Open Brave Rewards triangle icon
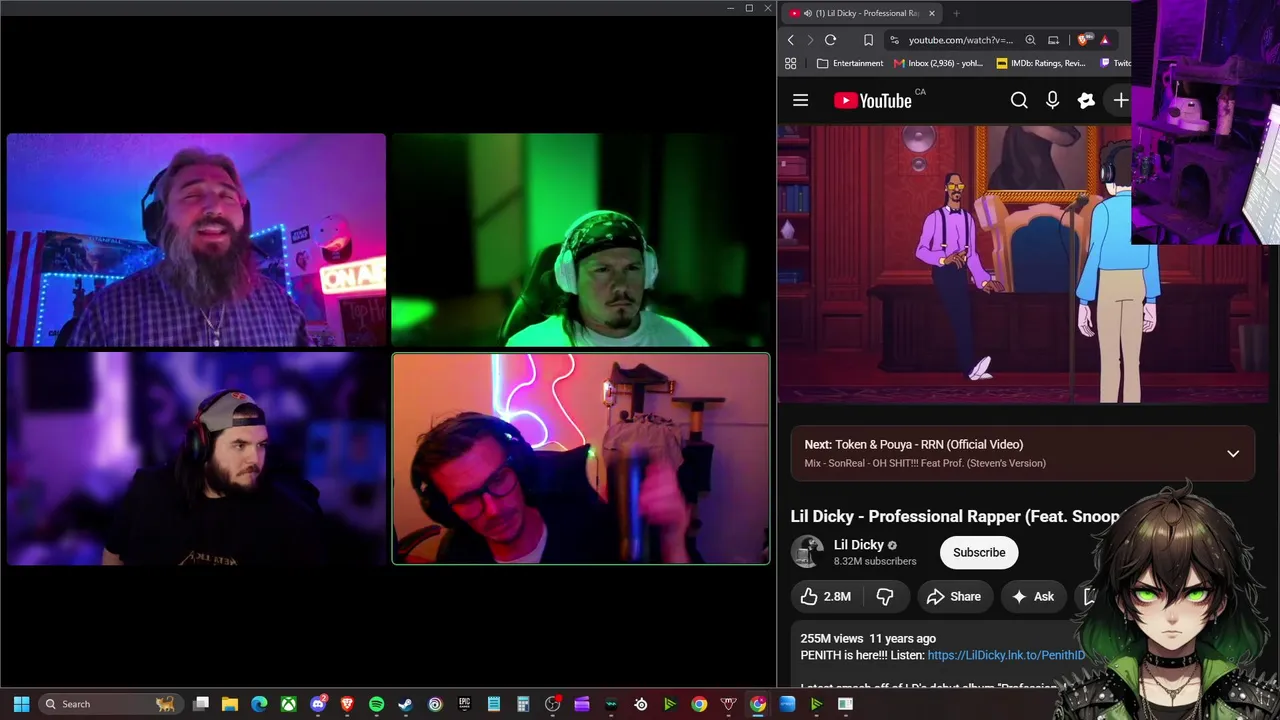Screen dimensions: 1280x720 tap(1104, 40)
